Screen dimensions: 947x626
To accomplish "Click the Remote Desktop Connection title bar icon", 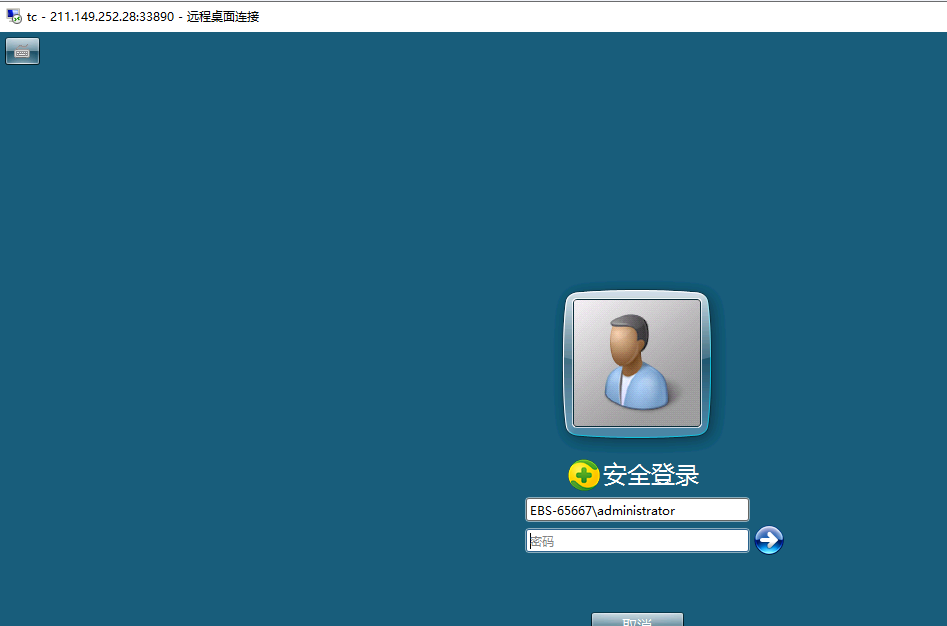I will point(14,17).
